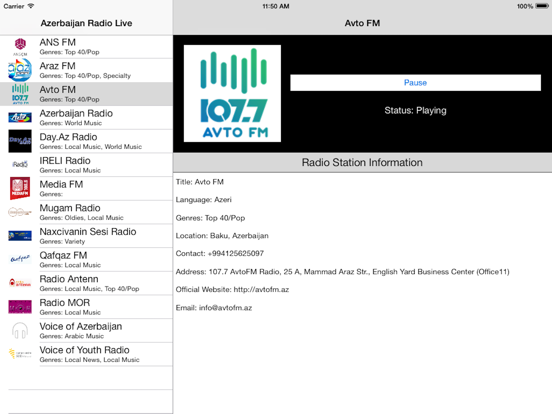The height and width of the screenshot is (414, 552).
Task: Click the Mugam Radio logo icon
Action: (x=20, y=212)
